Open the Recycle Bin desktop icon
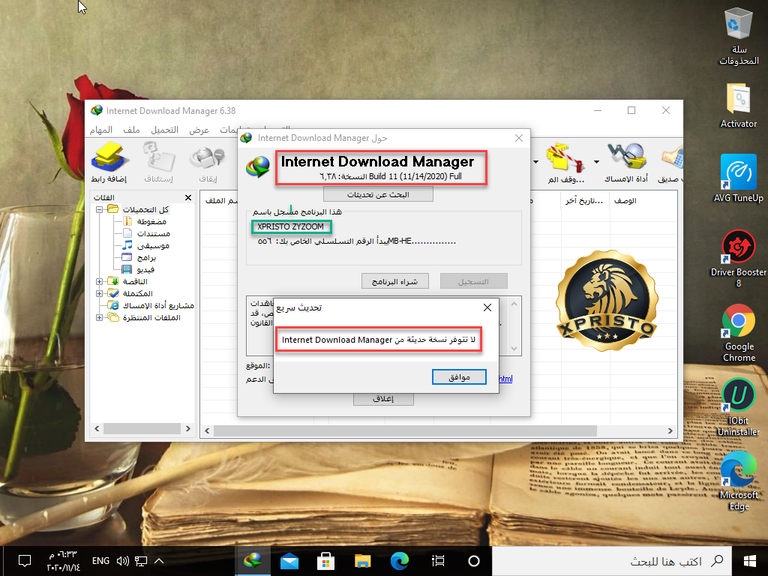The width and height of the screenshot is (768, 576). click(738, 35)
